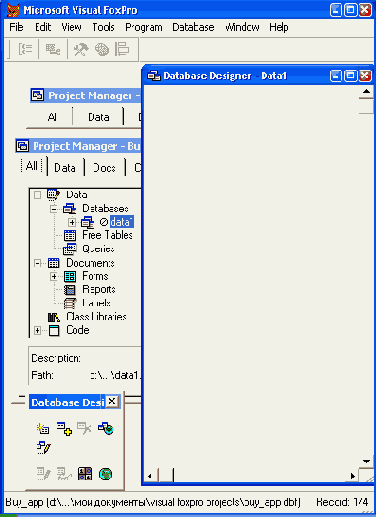The width and height of the screenshot is (376, 517).
Task: Click the Class Libraries books icon
Action: [54, 317]
